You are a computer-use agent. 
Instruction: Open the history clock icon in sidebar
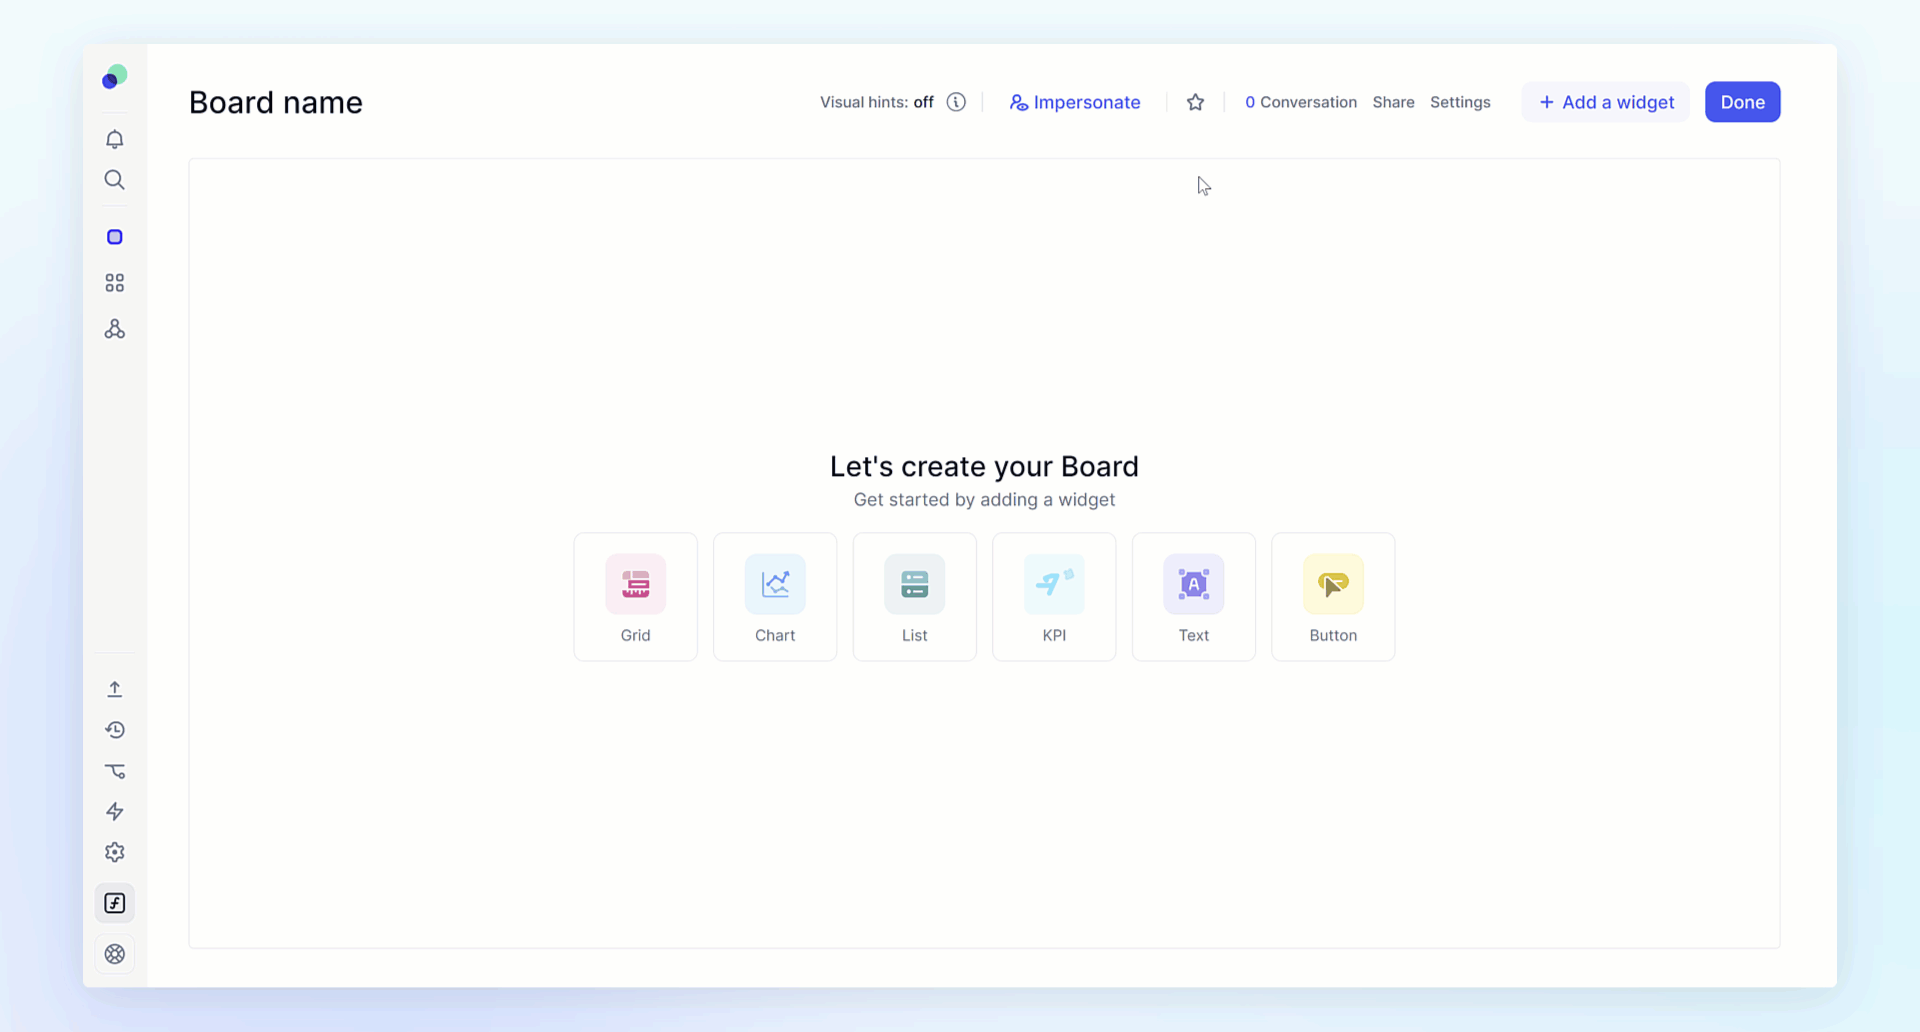coord(115,730)
